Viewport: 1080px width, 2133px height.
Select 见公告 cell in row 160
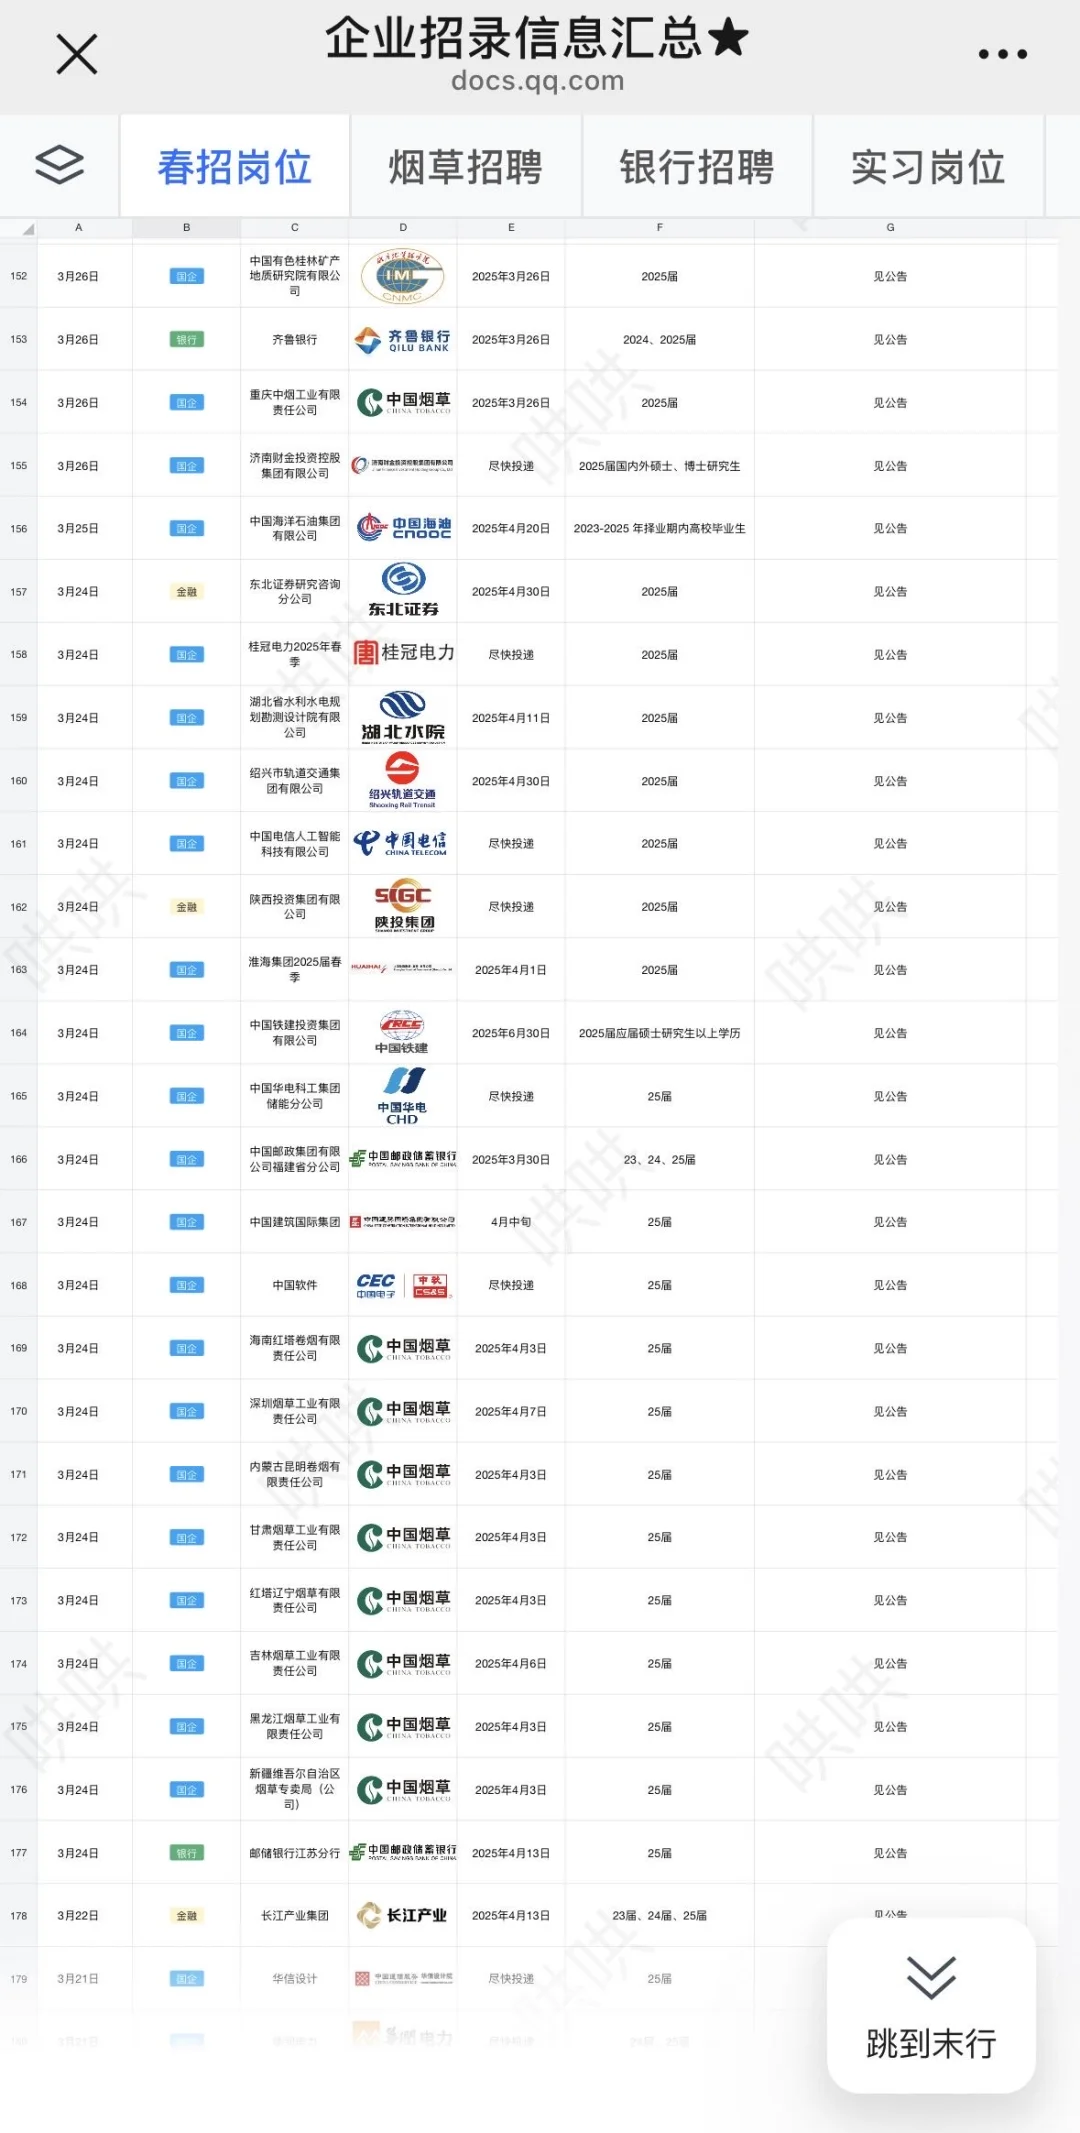[890, 781]
